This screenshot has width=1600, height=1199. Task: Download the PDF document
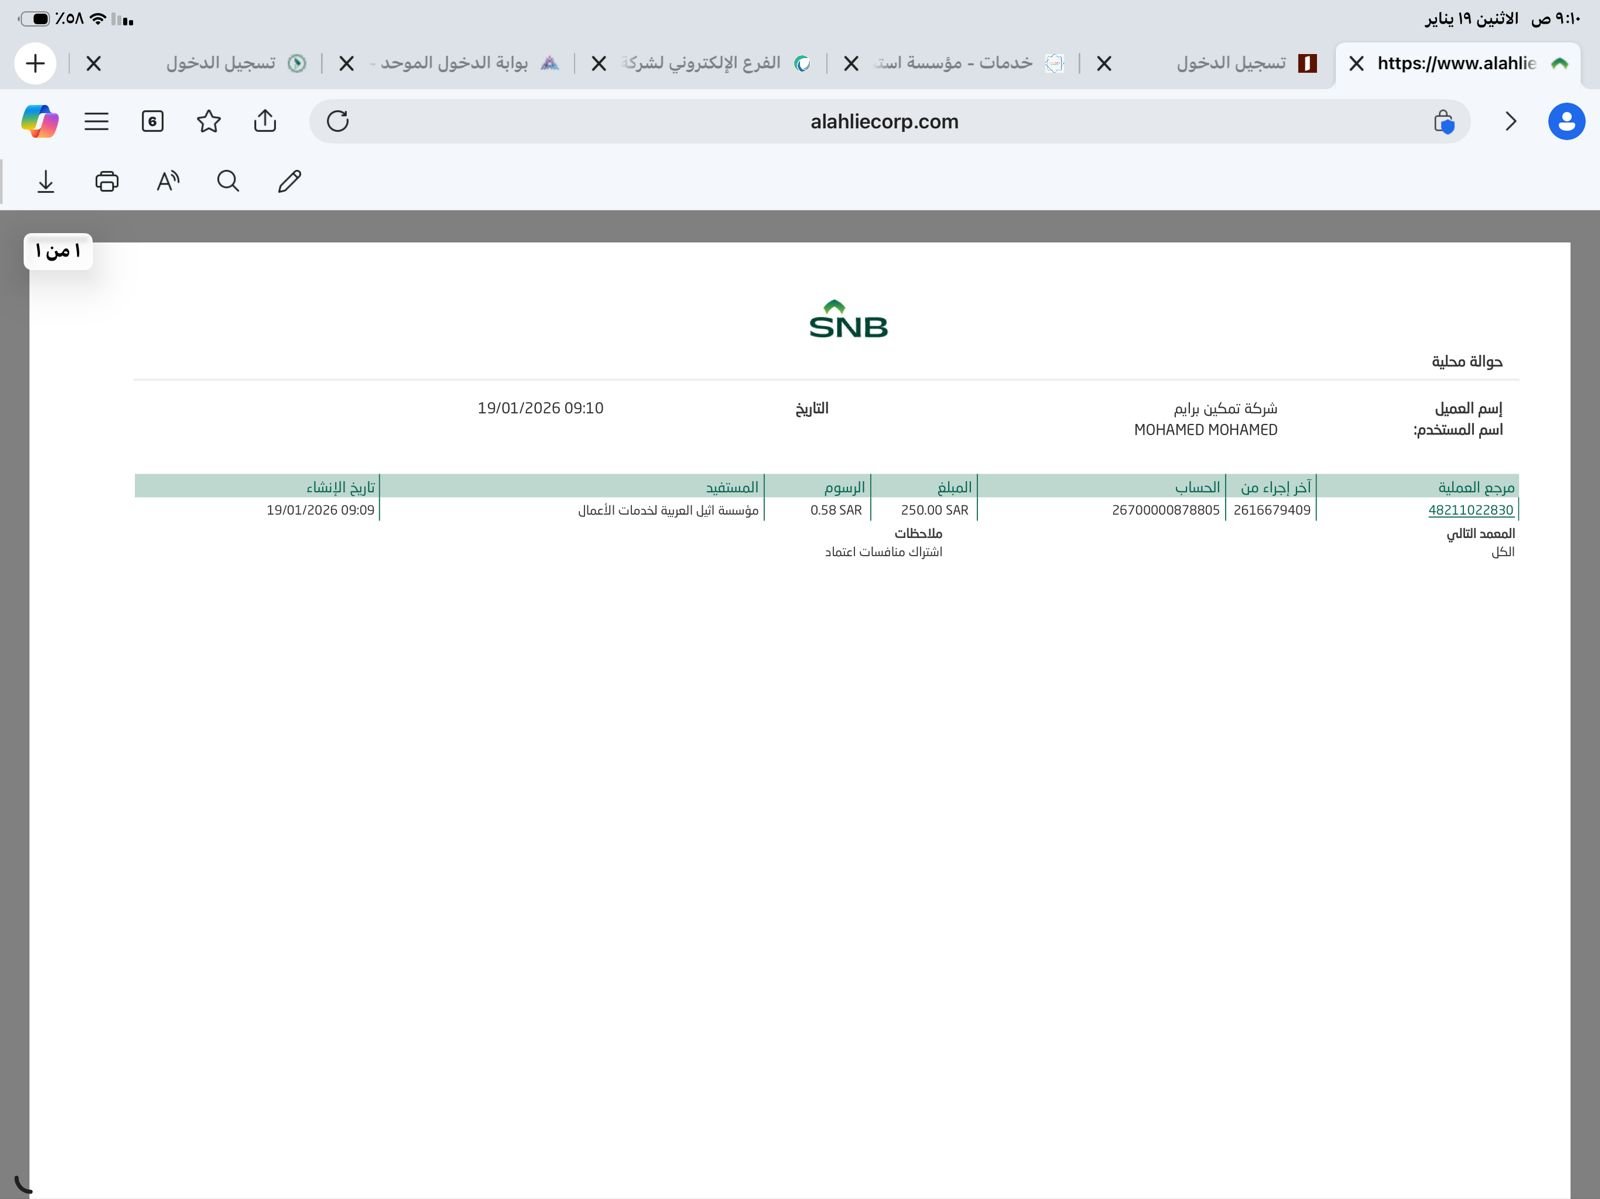46,181
